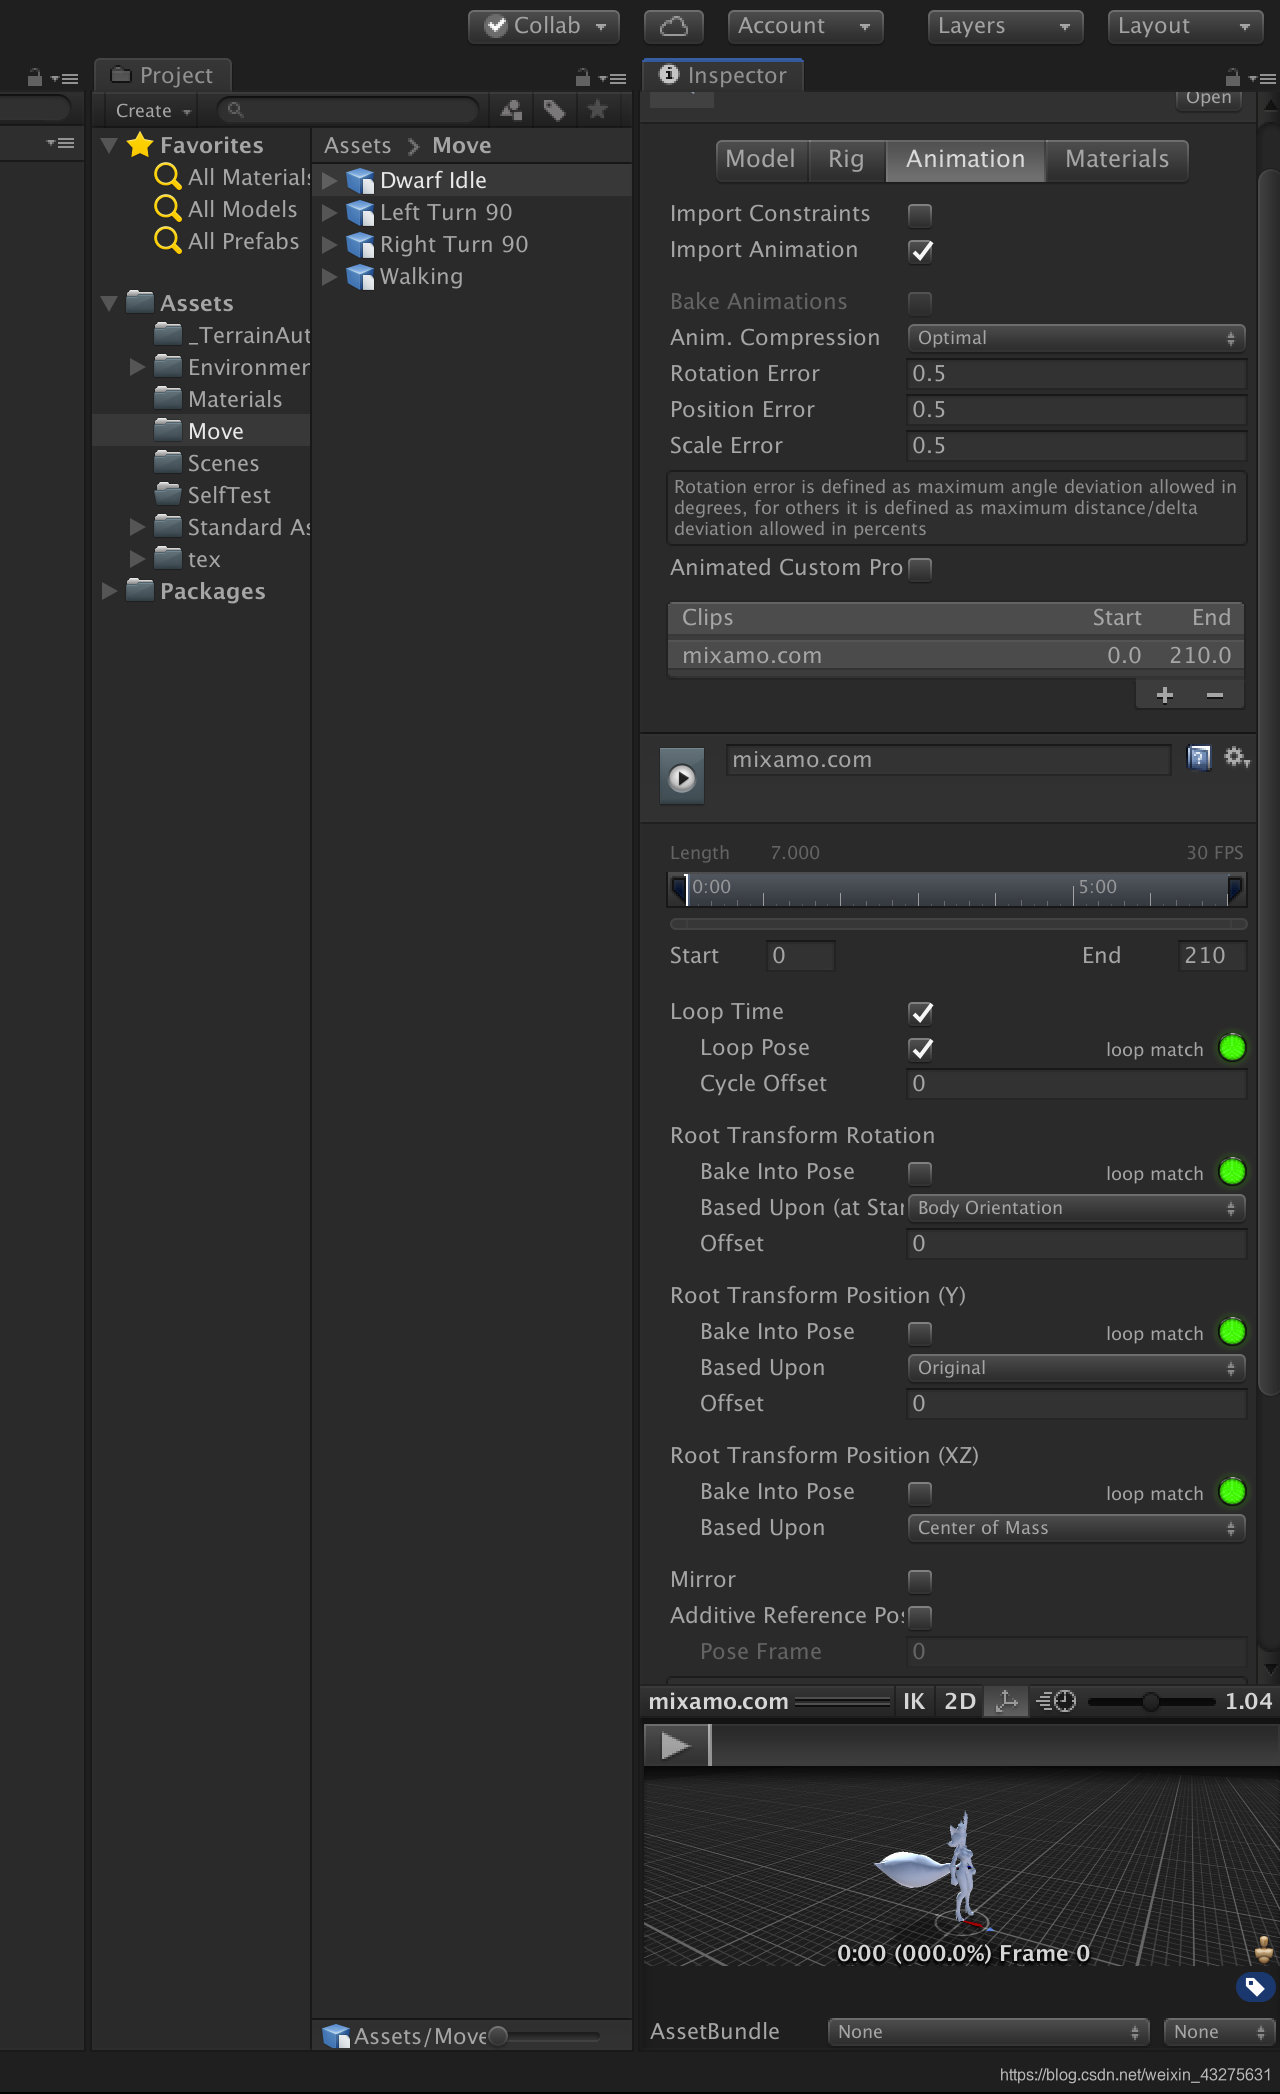Screen dimensions: 1280x2094
Task: Click the Open button in Inspector
Action: coord(1209,98)
